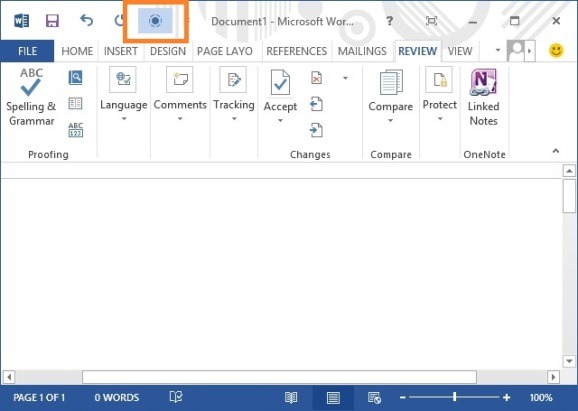Open the FILE tab
The width and height of the screenshot is (578, 411).
click(x=27, y=51)
